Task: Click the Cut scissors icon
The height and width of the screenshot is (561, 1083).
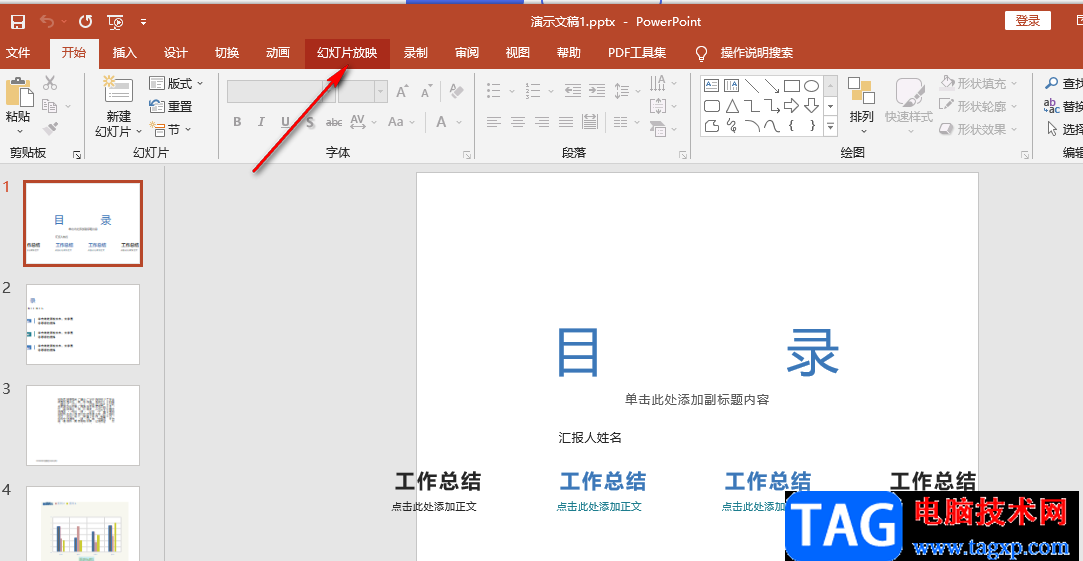Action: pyautogui.click(x=50, y=84)
